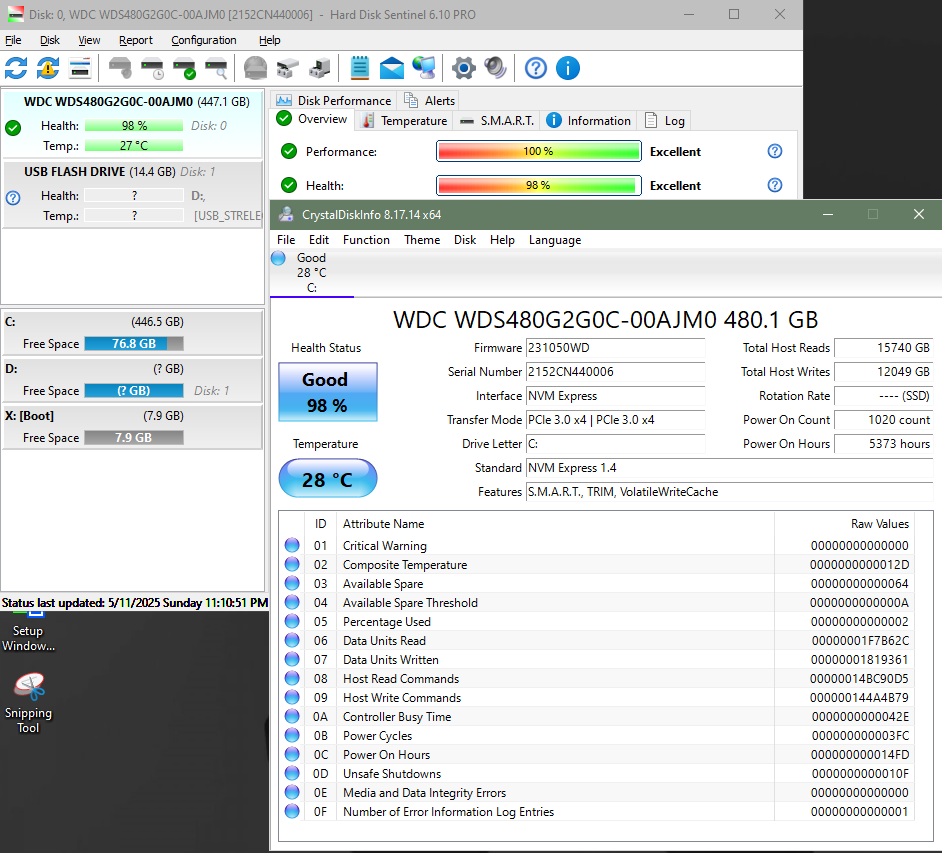The image size is (942, 853).
Task: Click the help icon beside Performance rating
Action: tap(774, 151)
